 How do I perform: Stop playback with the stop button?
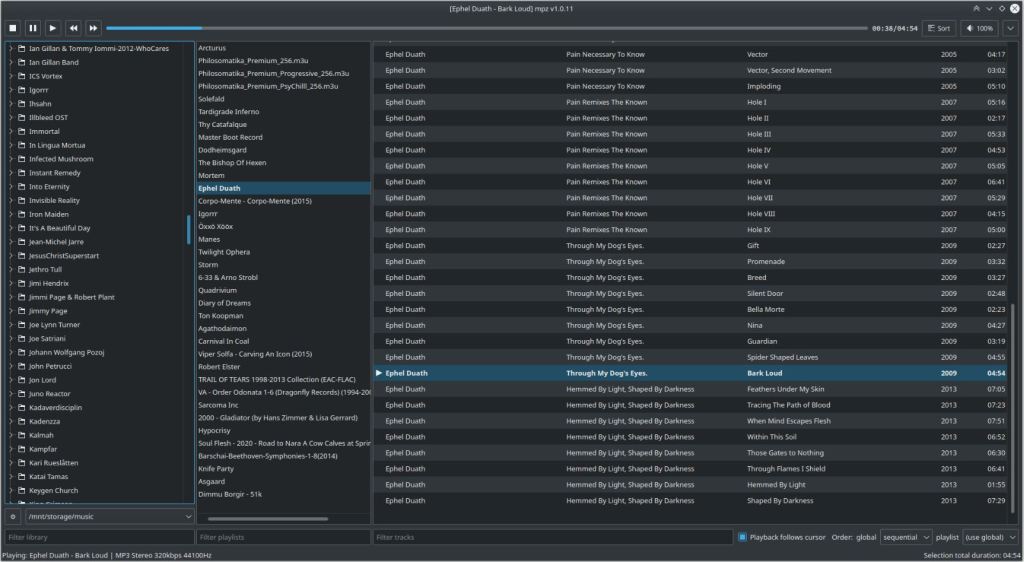[x=12, y=28]
